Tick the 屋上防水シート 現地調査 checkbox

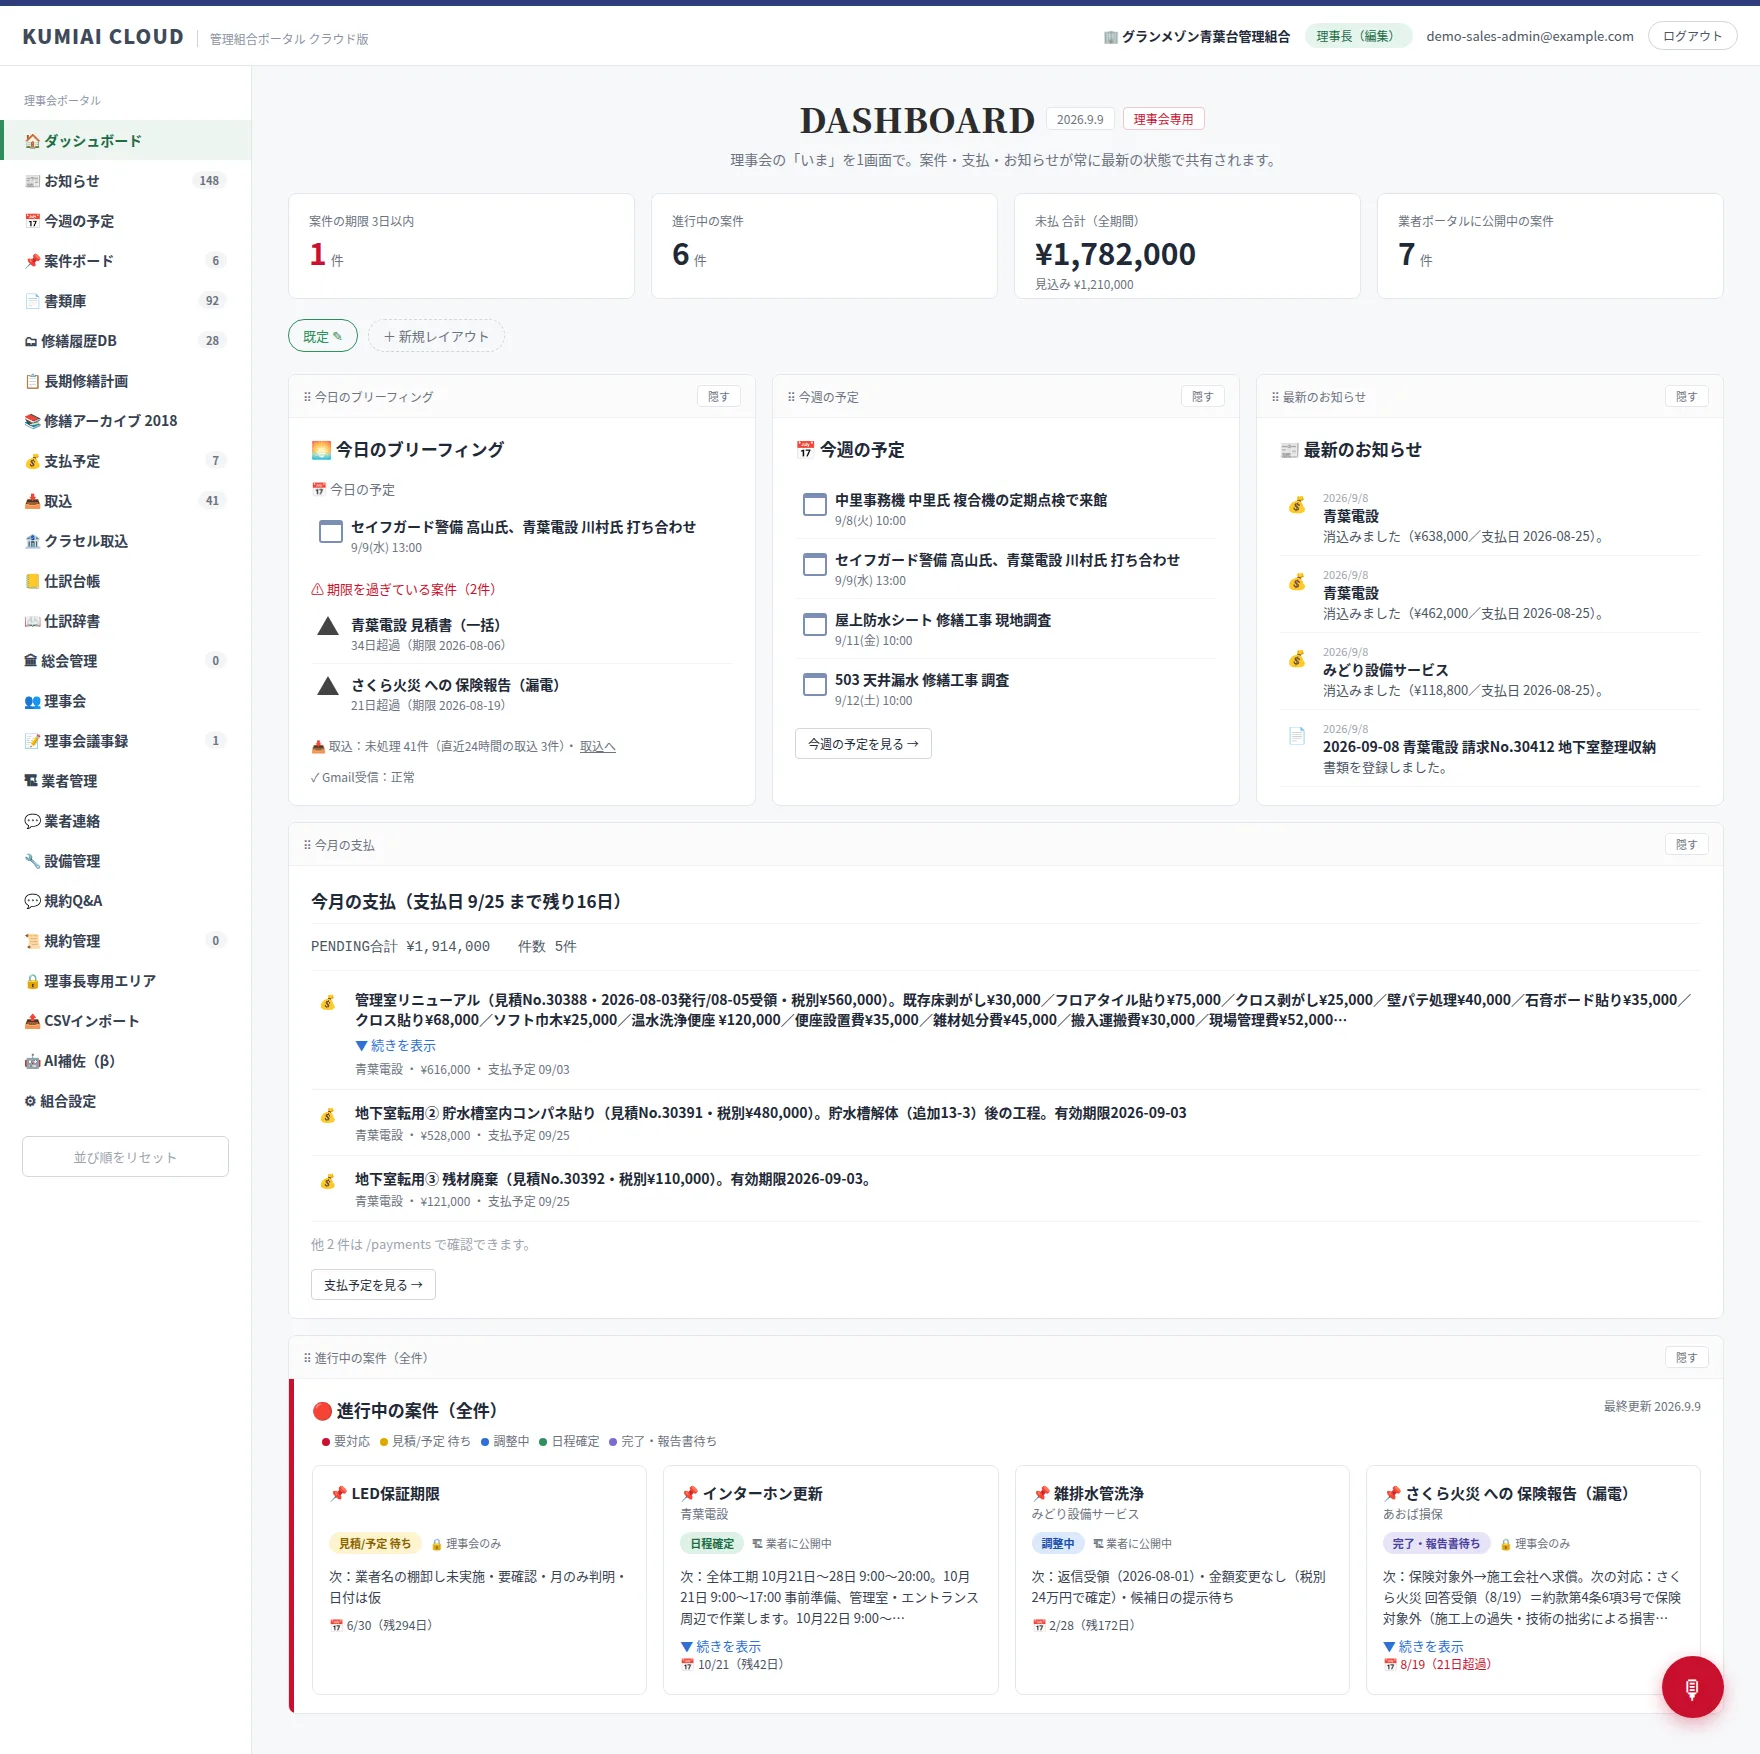tap(815, 625)
